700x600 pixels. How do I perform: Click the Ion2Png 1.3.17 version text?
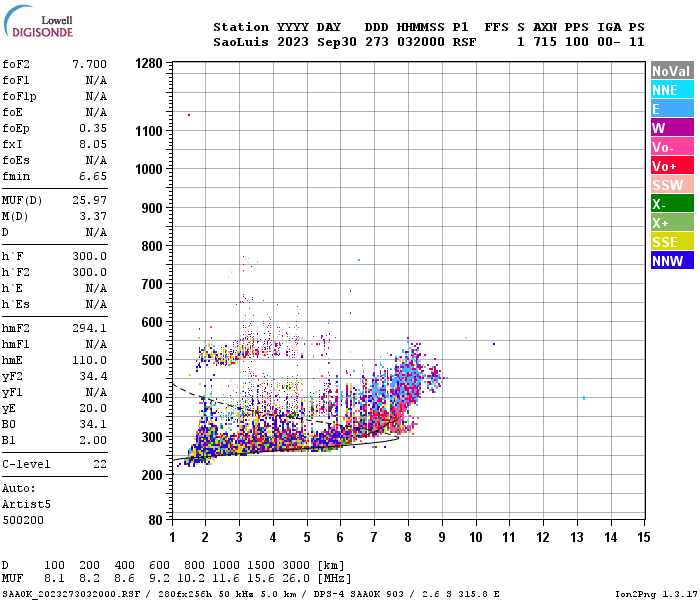(x=656, y=594)
